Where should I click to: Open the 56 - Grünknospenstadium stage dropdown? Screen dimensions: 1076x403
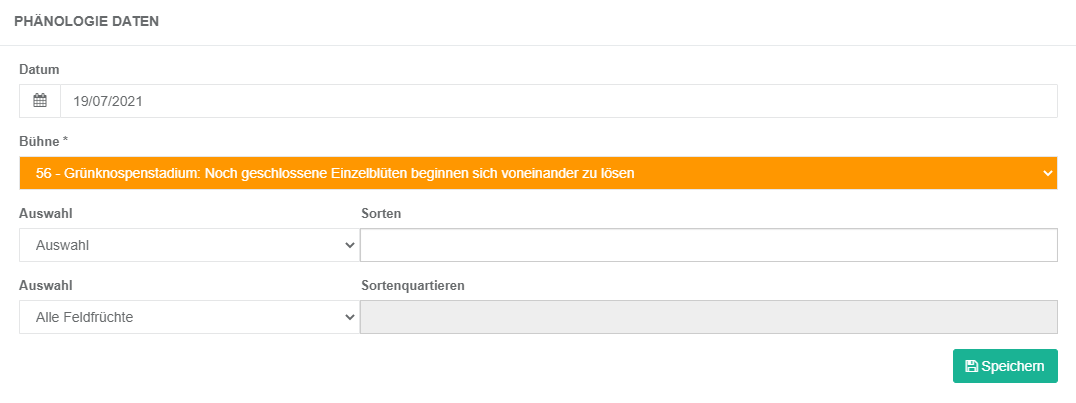coord(538,174)
